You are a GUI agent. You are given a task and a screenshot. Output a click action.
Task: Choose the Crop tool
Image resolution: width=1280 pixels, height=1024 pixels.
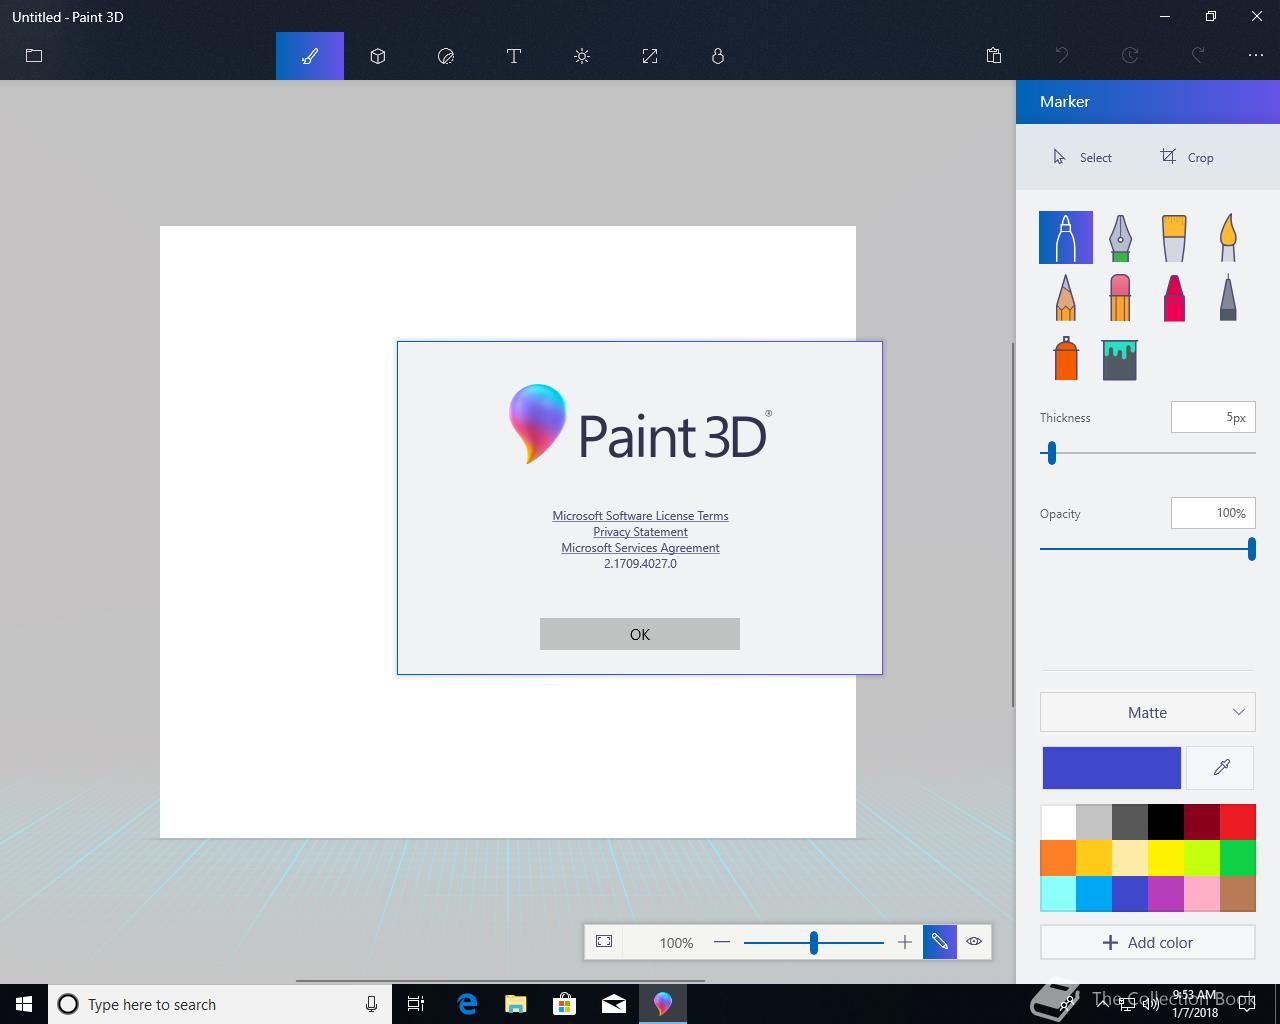coord(1187,157)
